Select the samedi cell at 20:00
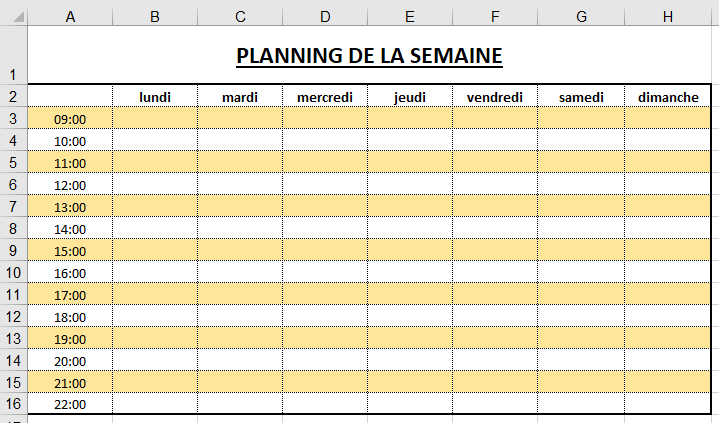The width and height of the screenshot is (719, 423). coord(581,361)
